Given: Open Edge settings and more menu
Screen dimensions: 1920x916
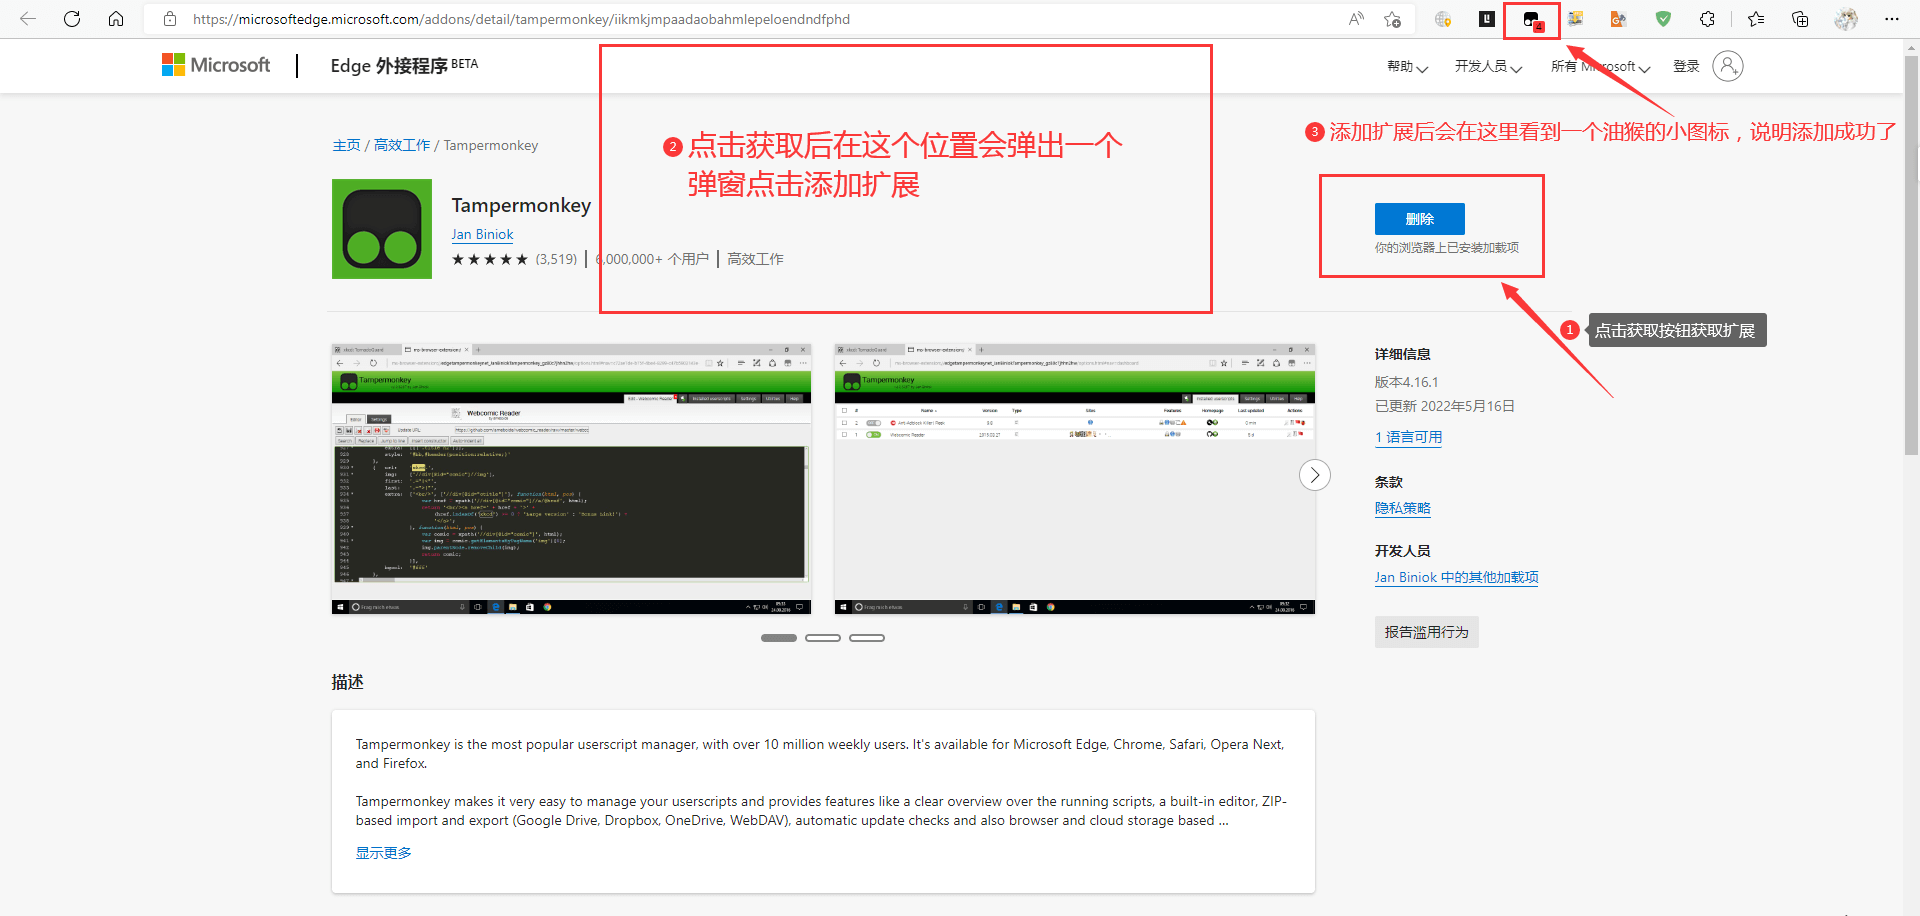Looking at the screenshot, I should [1891, 19].
